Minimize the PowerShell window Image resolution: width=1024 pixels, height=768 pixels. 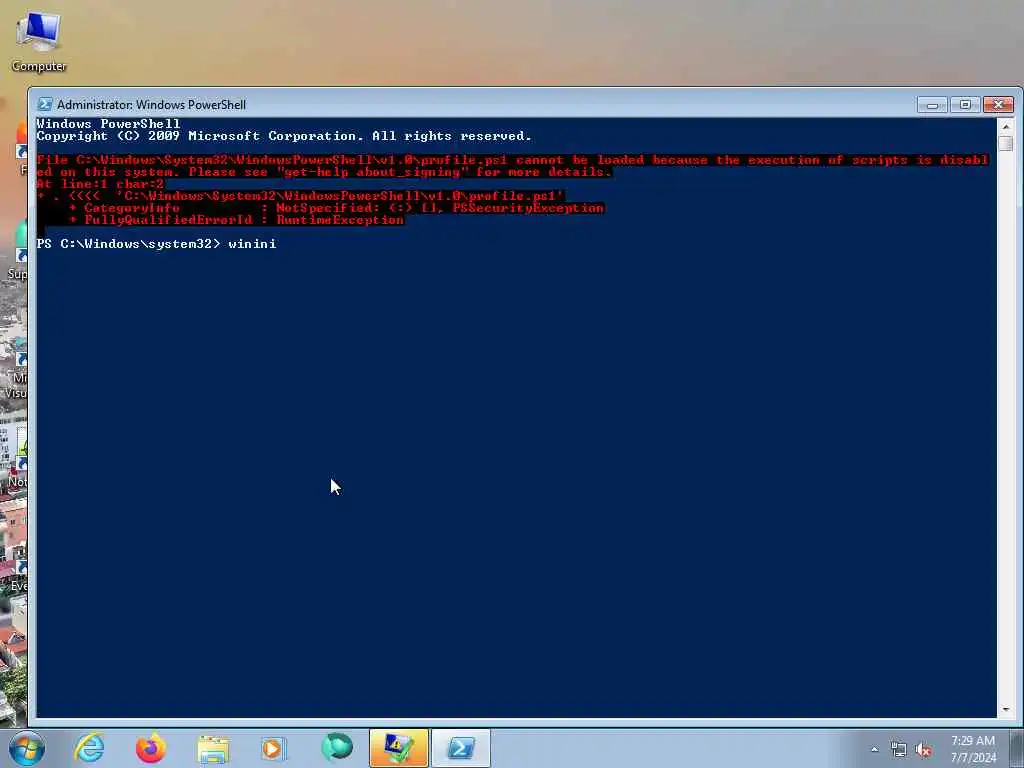coord(932,105)
